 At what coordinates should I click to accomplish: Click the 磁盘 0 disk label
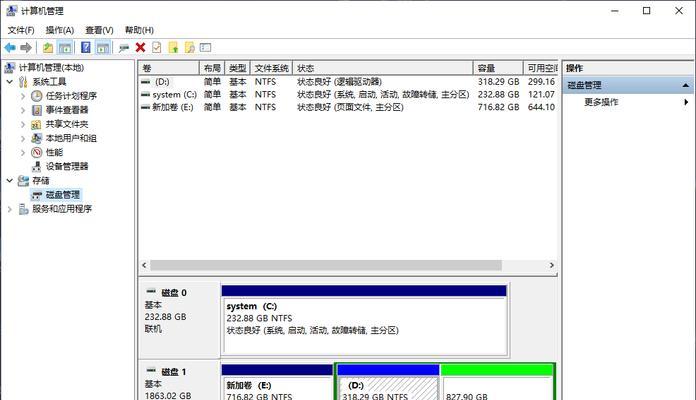[174, 293]
